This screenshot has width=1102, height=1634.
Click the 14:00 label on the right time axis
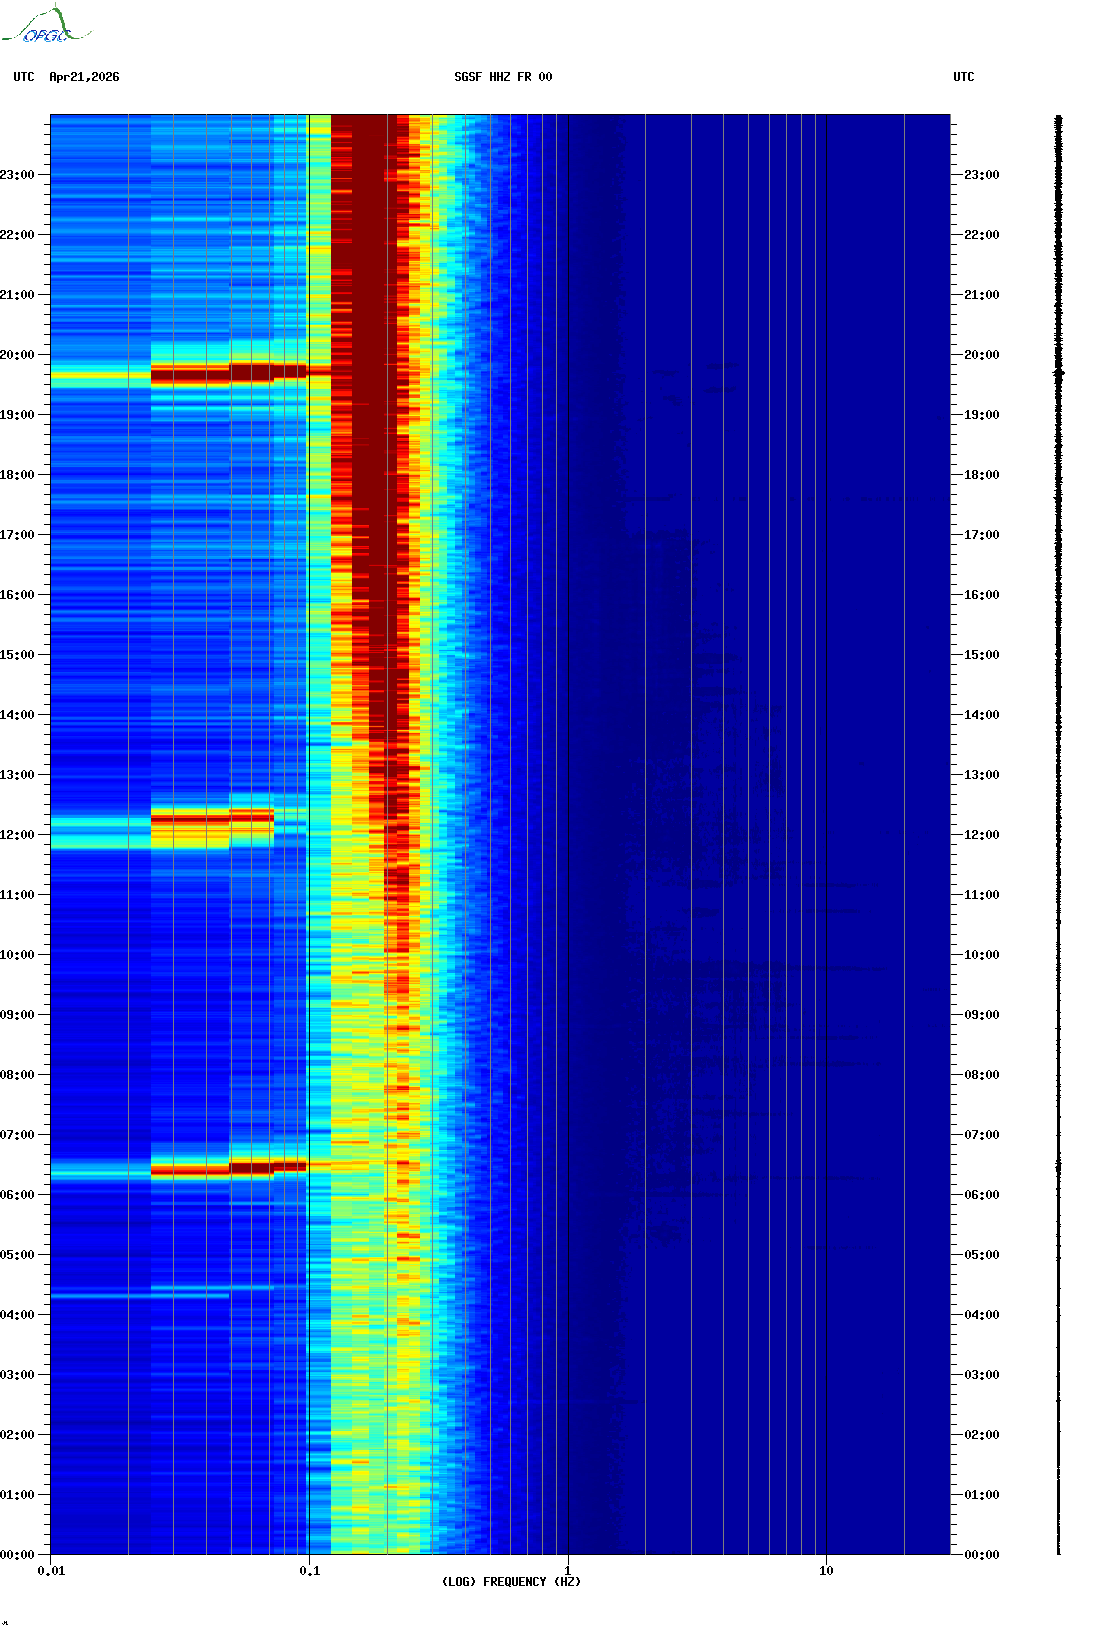pyautogui.click(x=982, y=715)
